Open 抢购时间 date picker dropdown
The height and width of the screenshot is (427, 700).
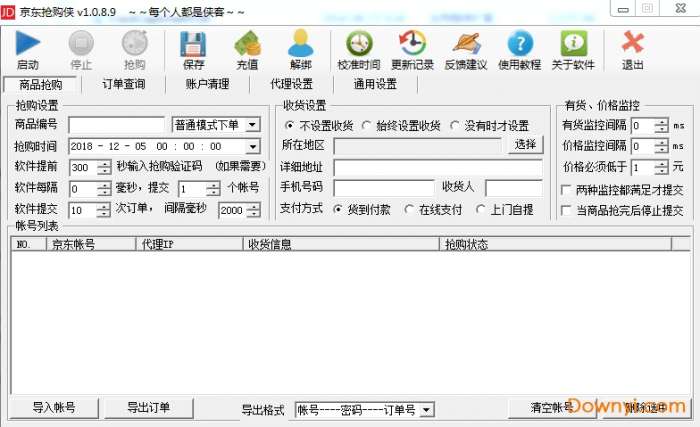pos(253,147)
